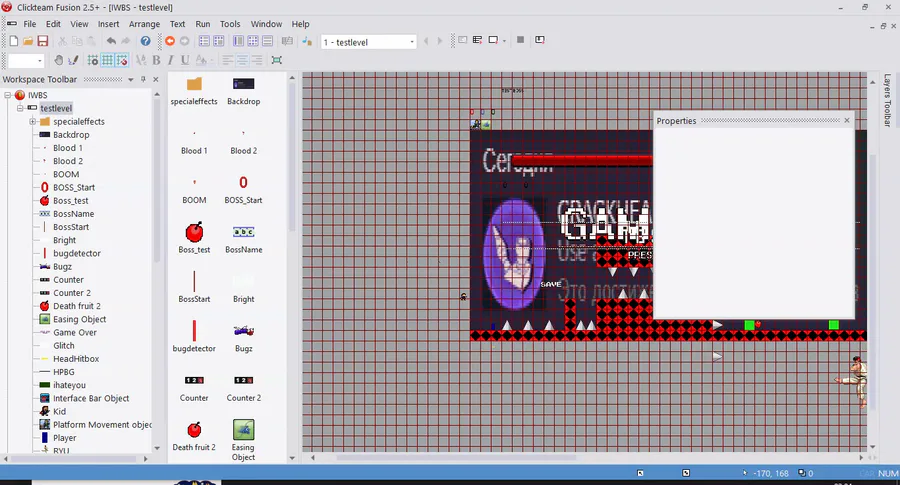Screen dimensions: 900x485
Task: Click the frame editor horizontal scrollbar
Action: 456,457
